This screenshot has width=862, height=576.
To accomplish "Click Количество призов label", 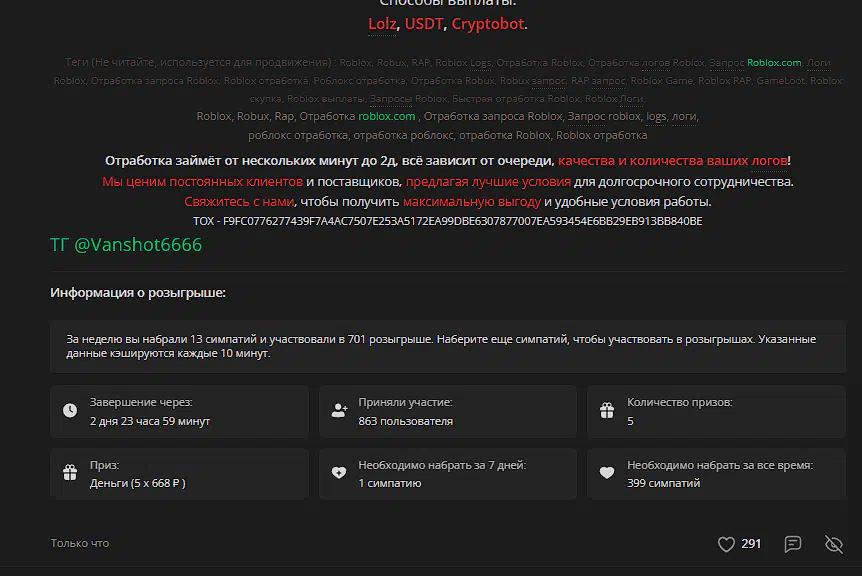I will pos(679,402).
